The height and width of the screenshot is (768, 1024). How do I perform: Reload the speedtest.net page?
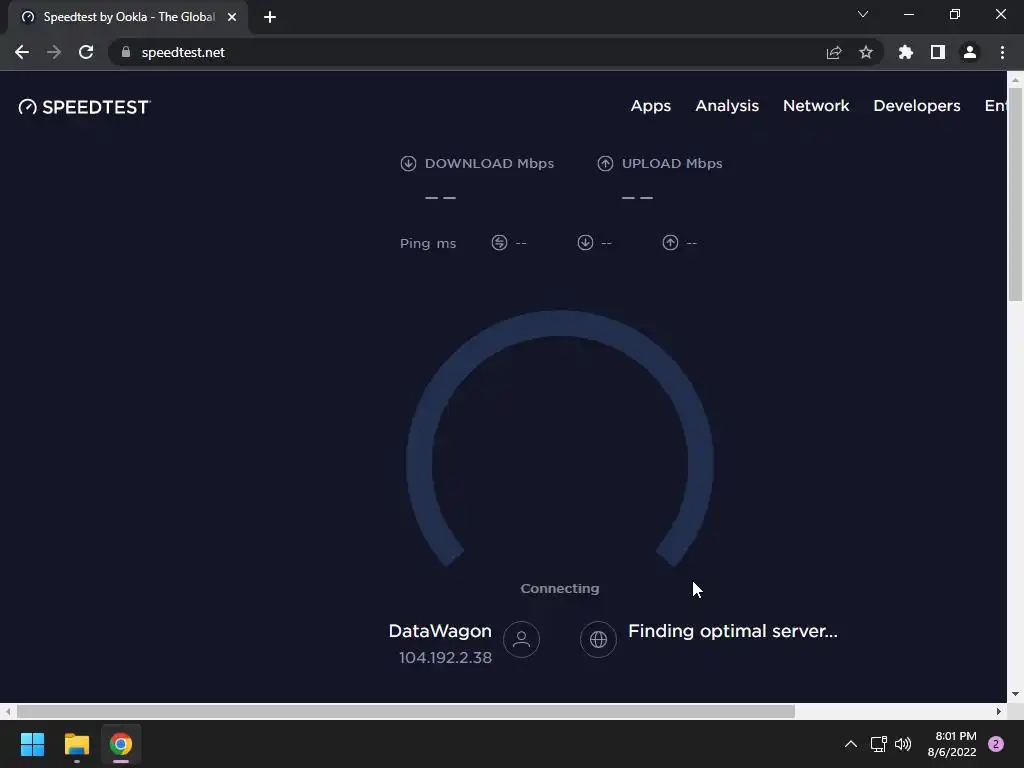click(86, 52)
